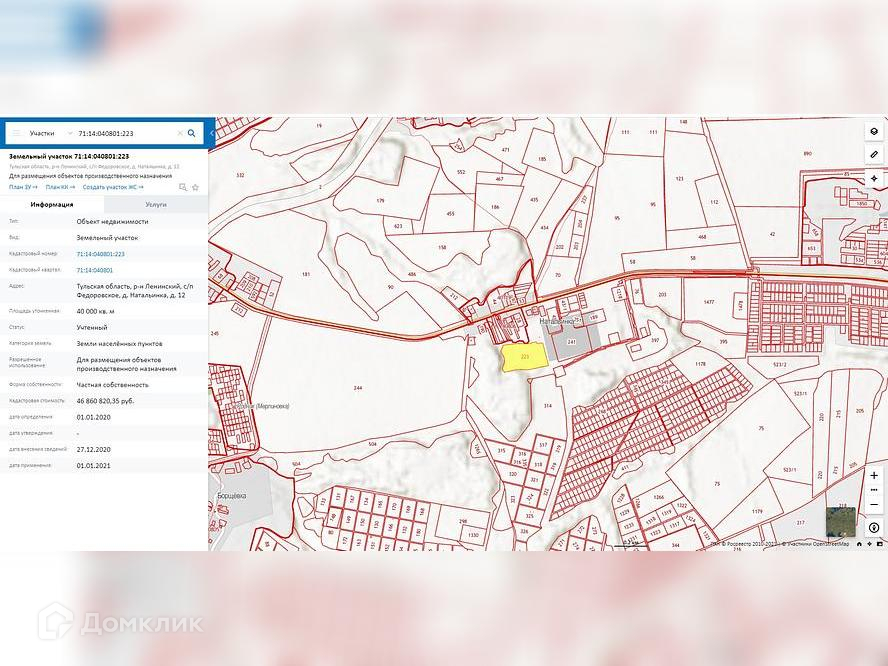The width and height of the screenshot is (888, 666).
Task: Select status value Учтенный
Action: (x=92, y=327)
